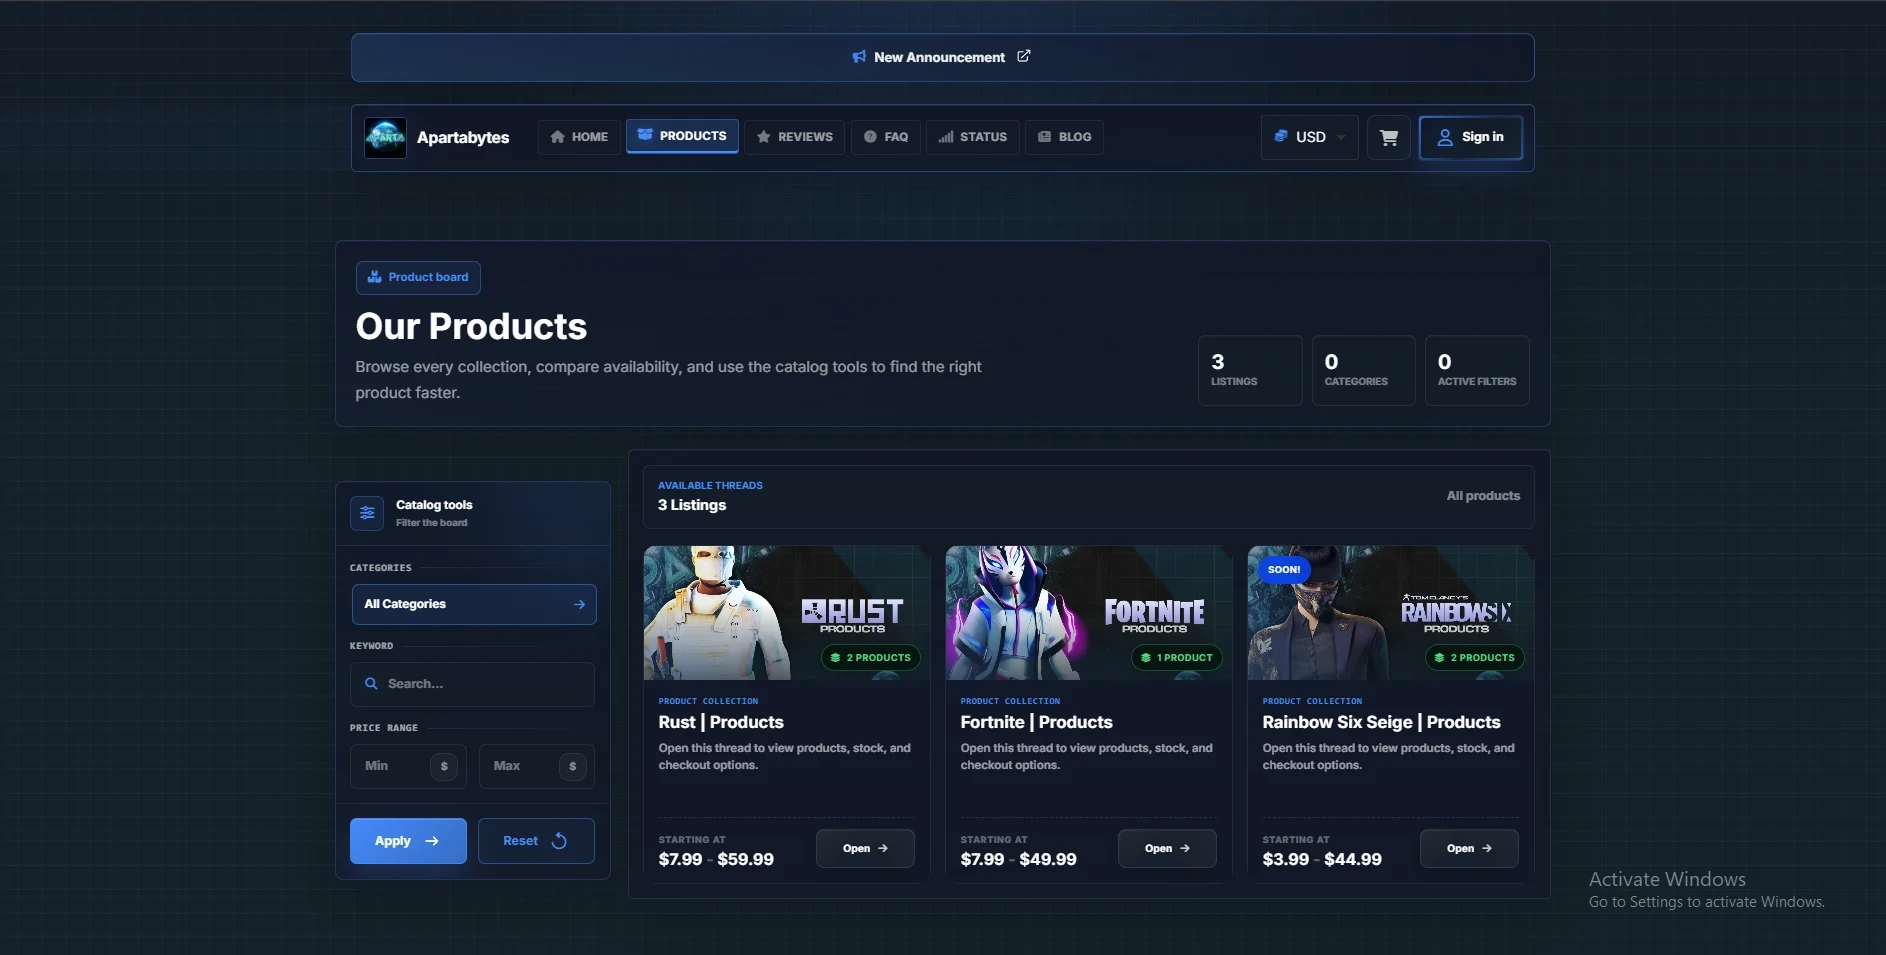Click the Apartabytes logo image

point(386,138)
